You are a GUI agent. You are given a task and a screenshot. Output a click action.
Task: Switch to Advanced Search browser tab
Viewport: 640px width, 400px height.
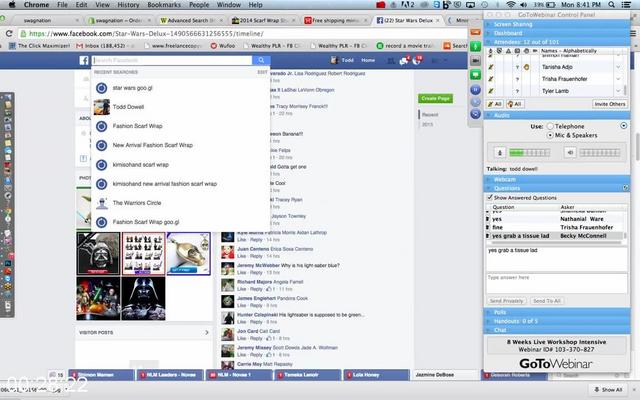190,20
